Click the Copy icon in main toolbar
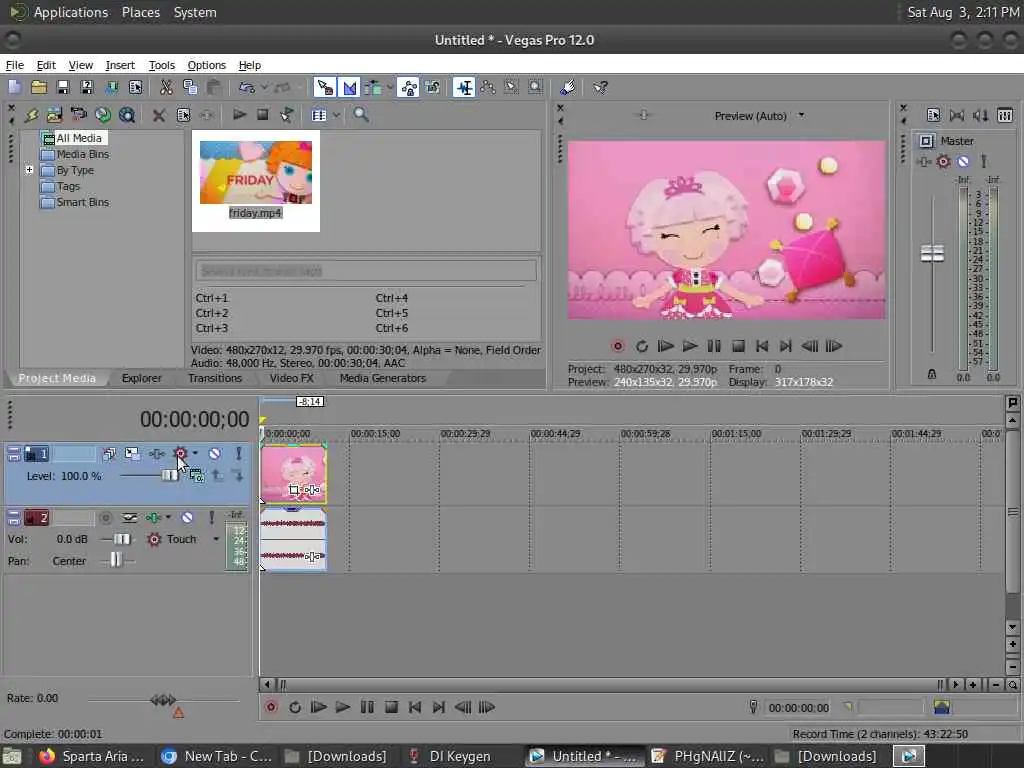This screenshot has width=1024, height=768. (190, 87)
